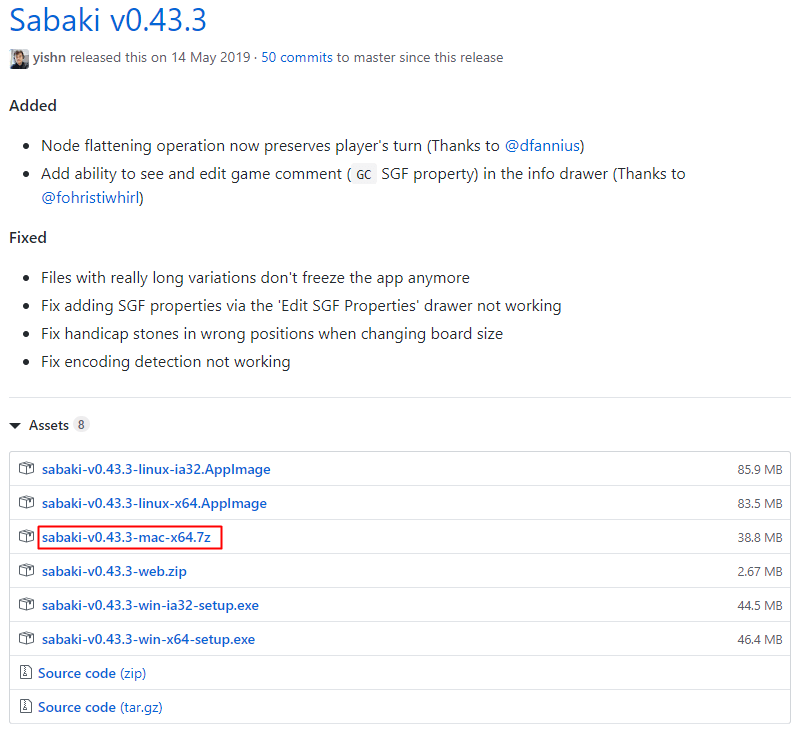Click package icon beside web.zip asset
This screenshot has width=808, height=736.
click(26, 570)
